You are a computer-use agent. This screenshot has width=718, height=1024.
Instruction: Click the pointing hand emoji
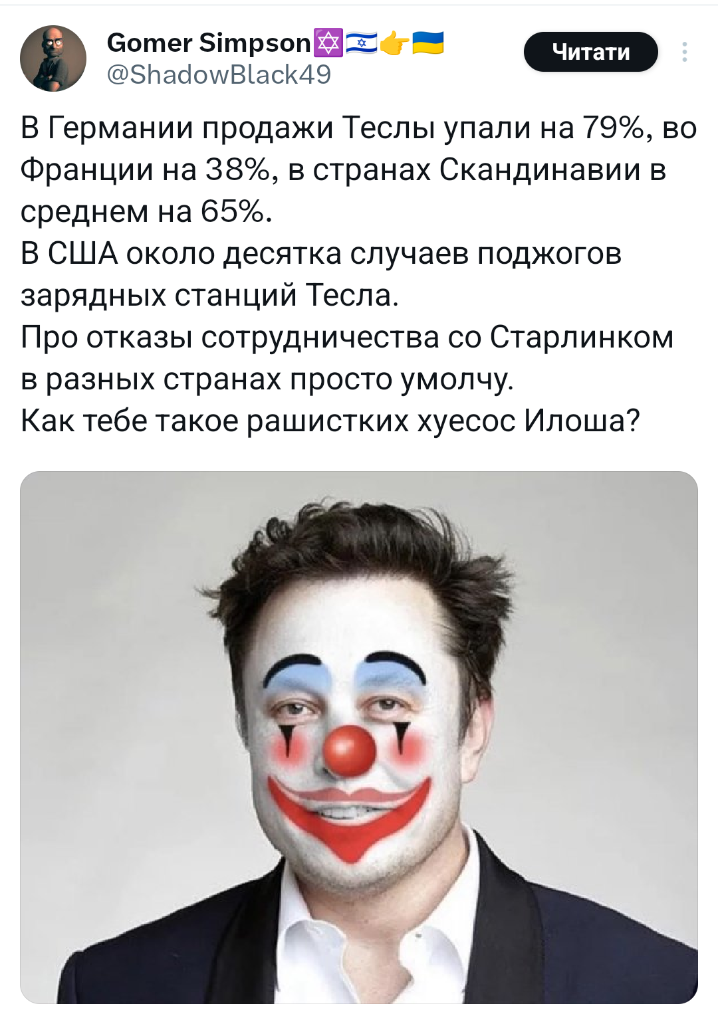click(x=394, y=42)
